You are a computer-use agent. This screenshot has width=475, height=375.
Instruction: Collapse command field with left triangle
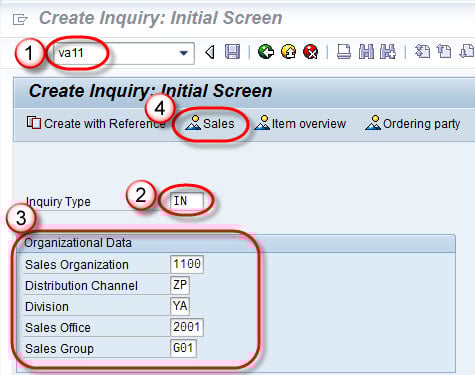point(210,52)
